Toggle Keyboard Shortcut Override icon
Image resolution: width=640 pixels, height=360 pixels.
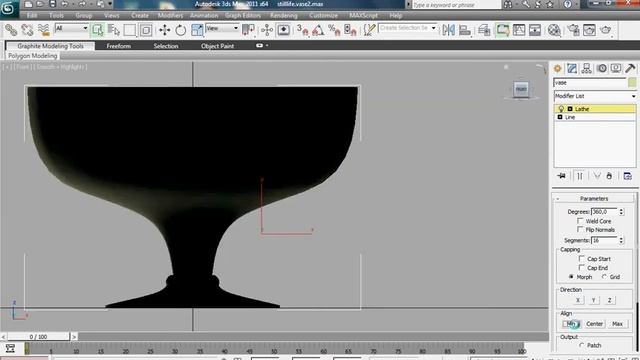click(x=284, y=30)
